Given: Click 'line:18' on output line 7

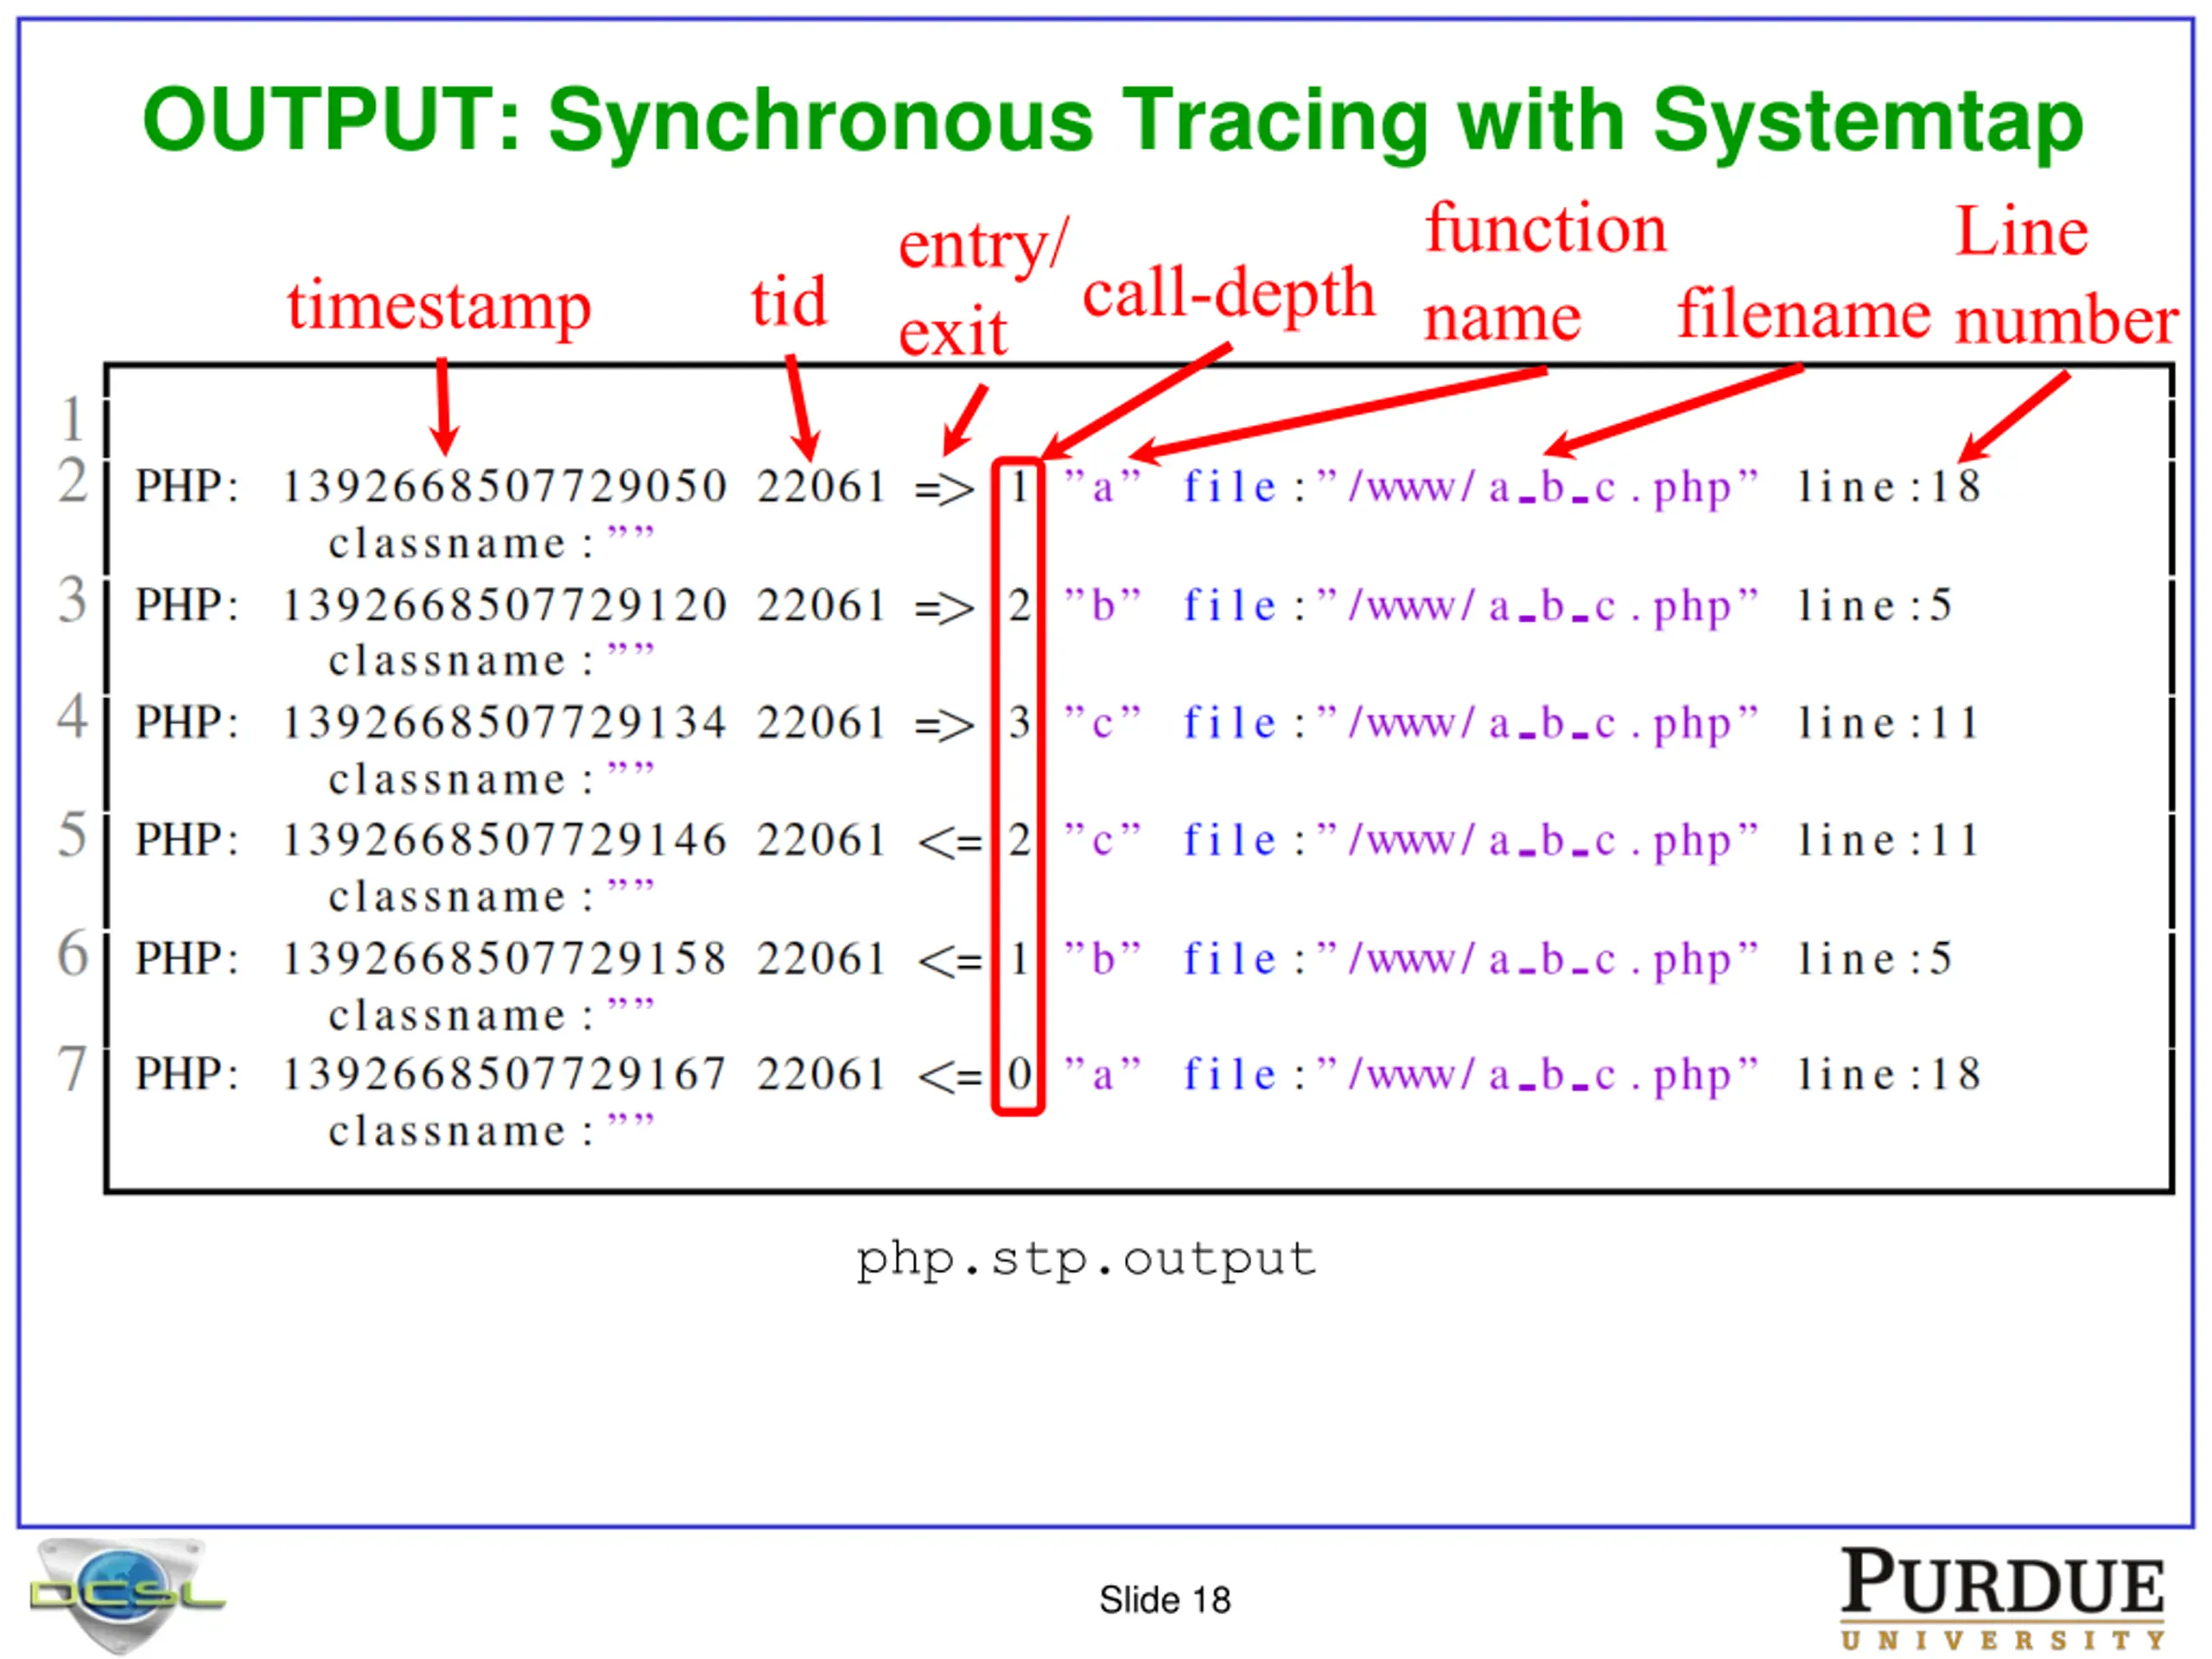Looking at the screenshot, I should [x=1889, y=1074].
